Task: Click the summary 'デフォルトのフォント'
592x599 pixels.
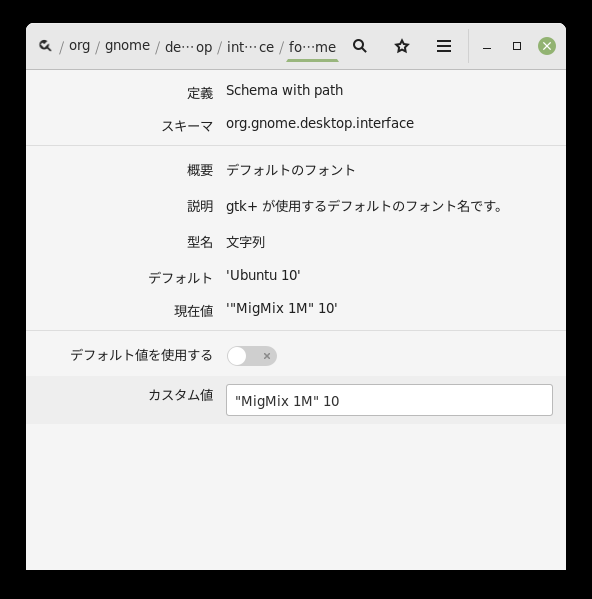Action: [291, 170]
